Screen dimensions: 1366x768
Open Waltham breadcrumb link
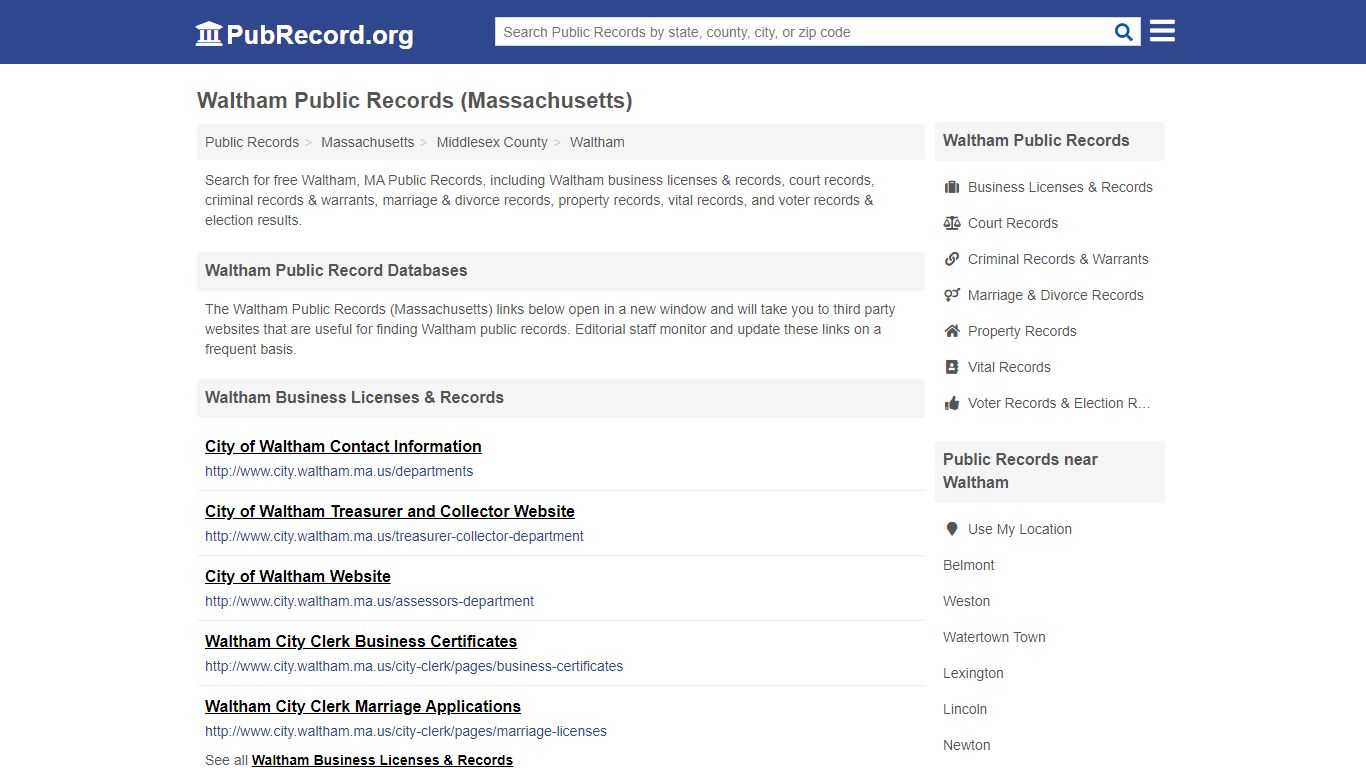point(597,142)
